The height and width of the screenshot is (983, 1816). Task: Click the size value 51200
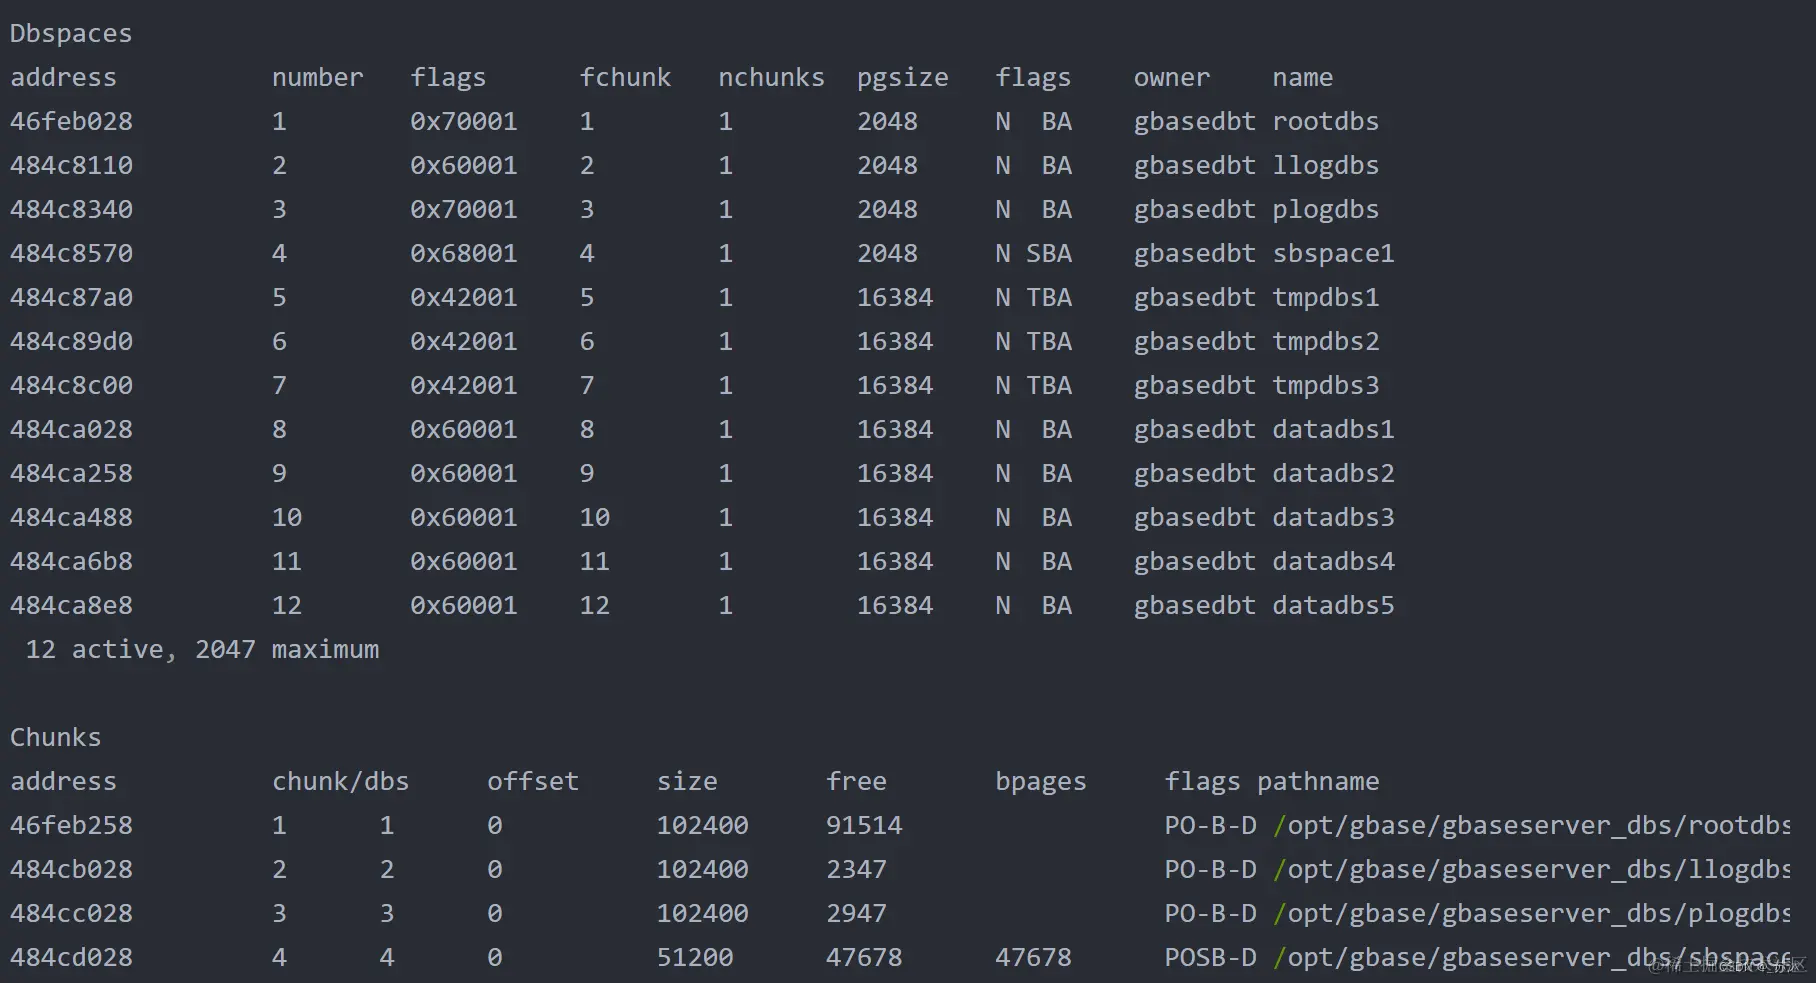[x=695, y=958]
